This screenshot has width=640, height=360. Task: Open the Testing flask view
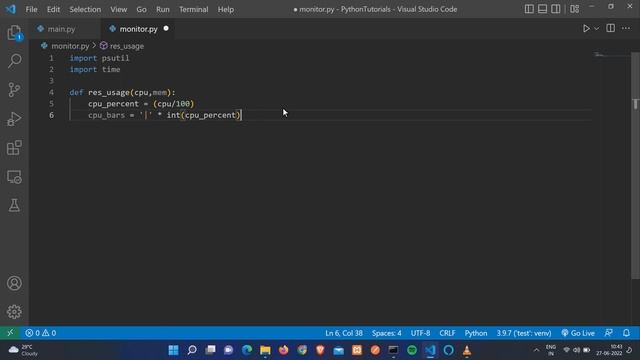click(14, 205)
